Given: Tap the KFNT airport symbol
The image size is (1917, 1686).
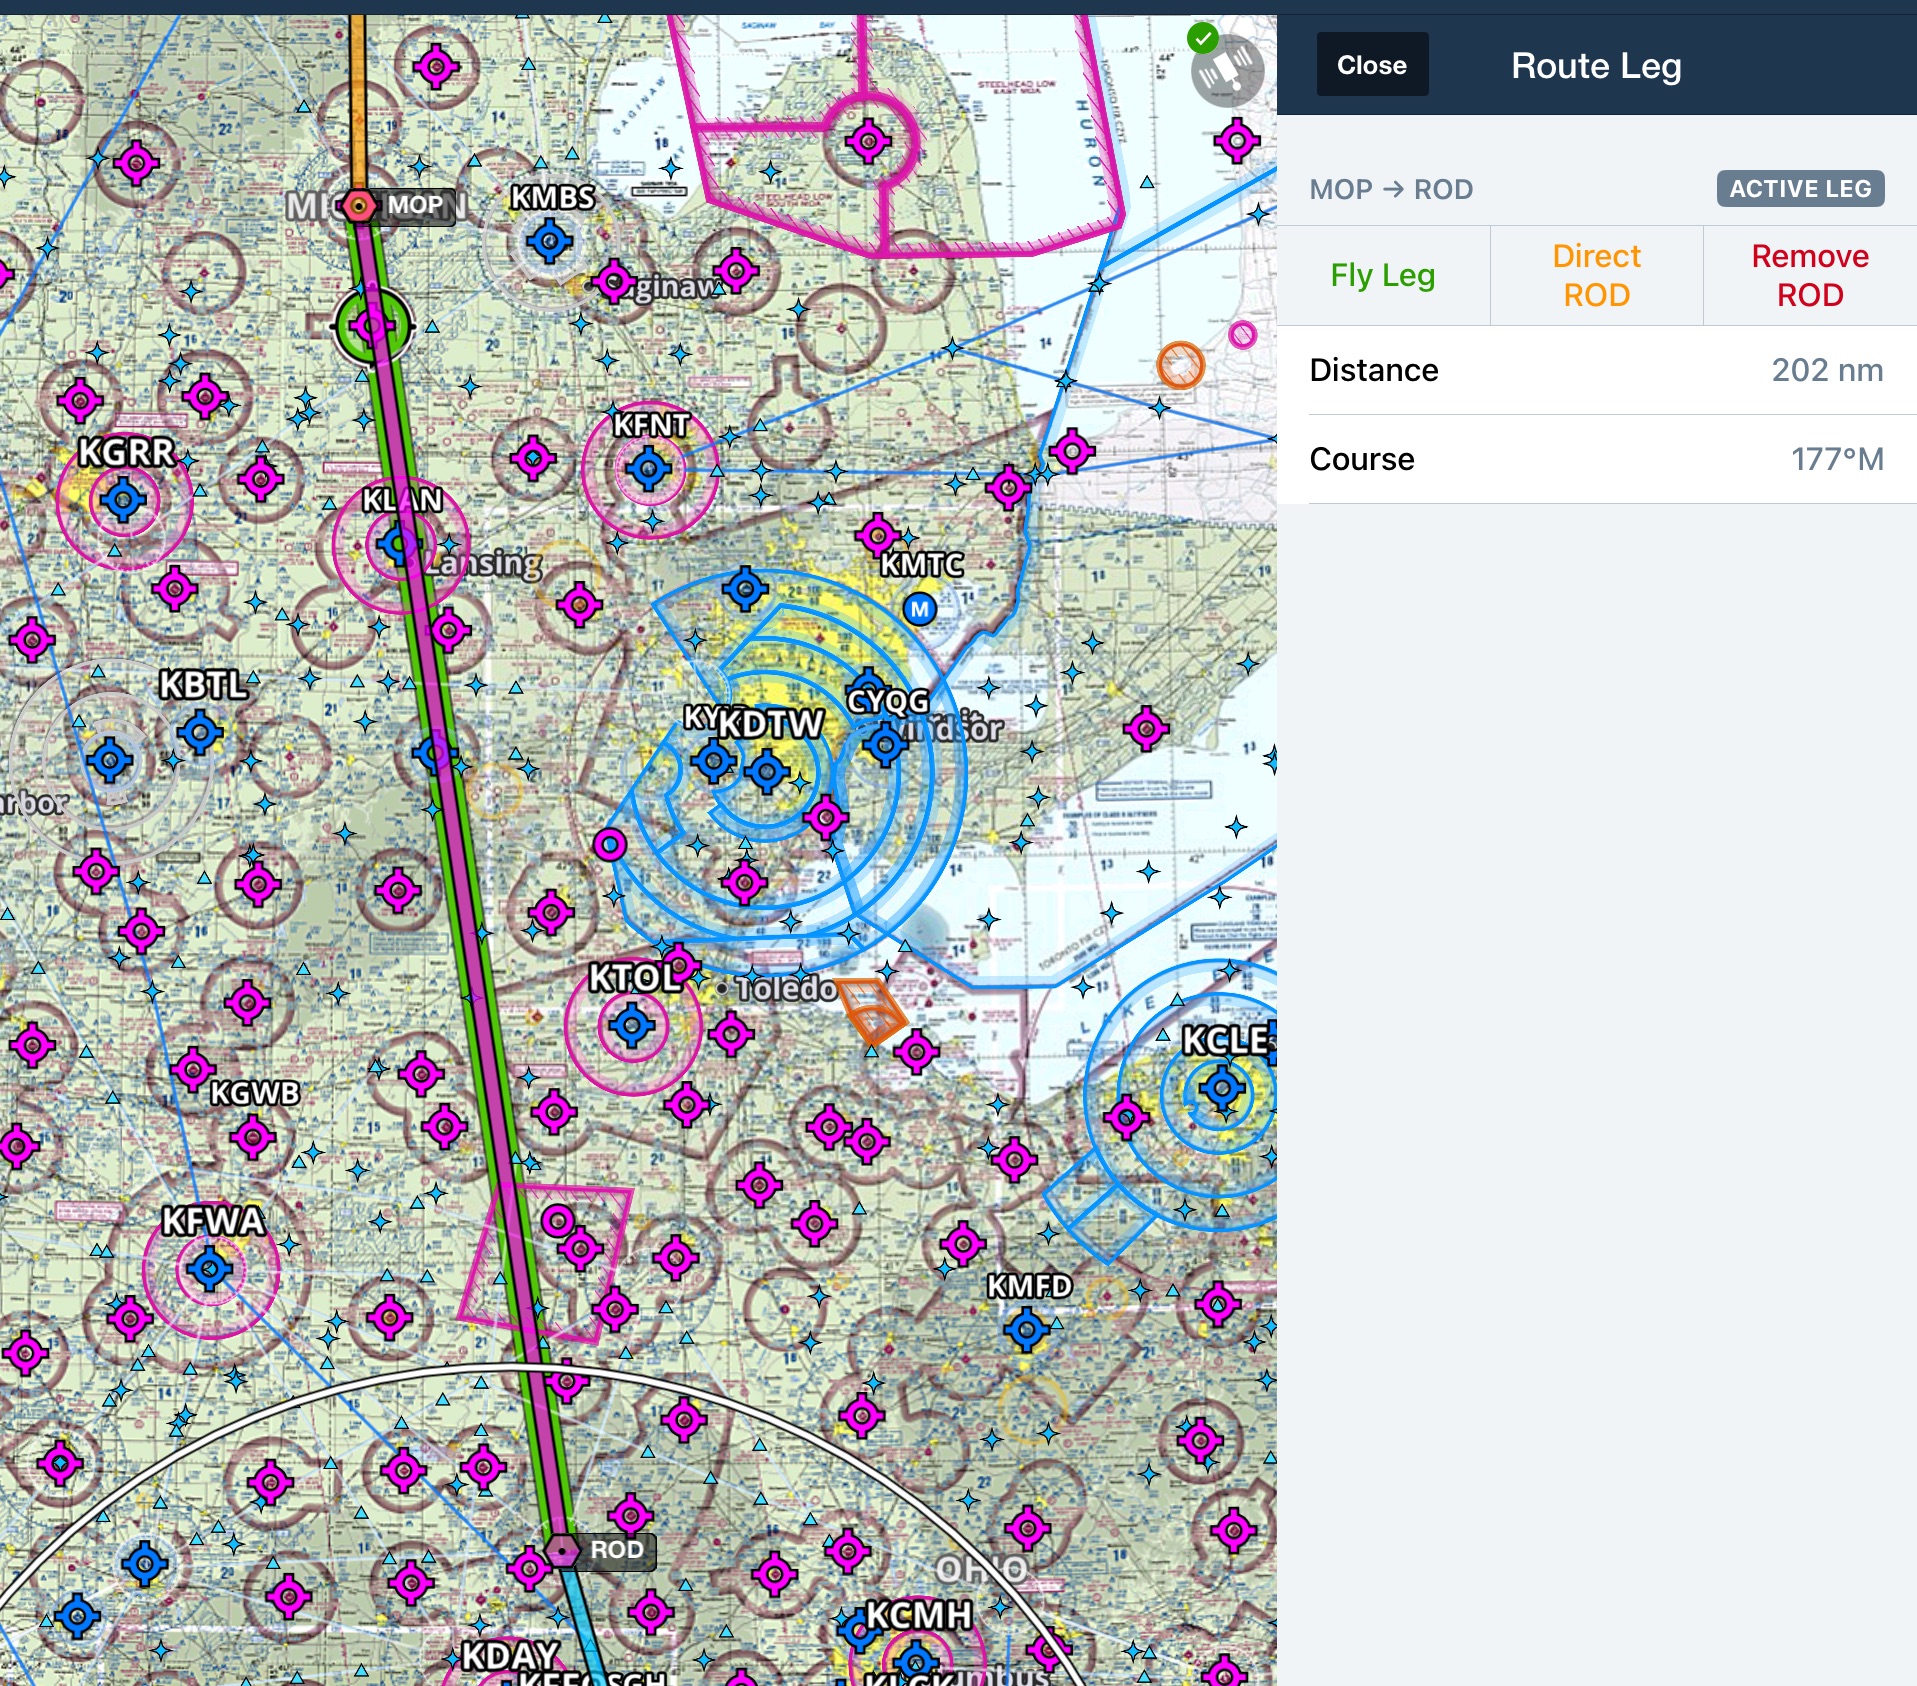Looking at the screenshot, I should (648, 468).
